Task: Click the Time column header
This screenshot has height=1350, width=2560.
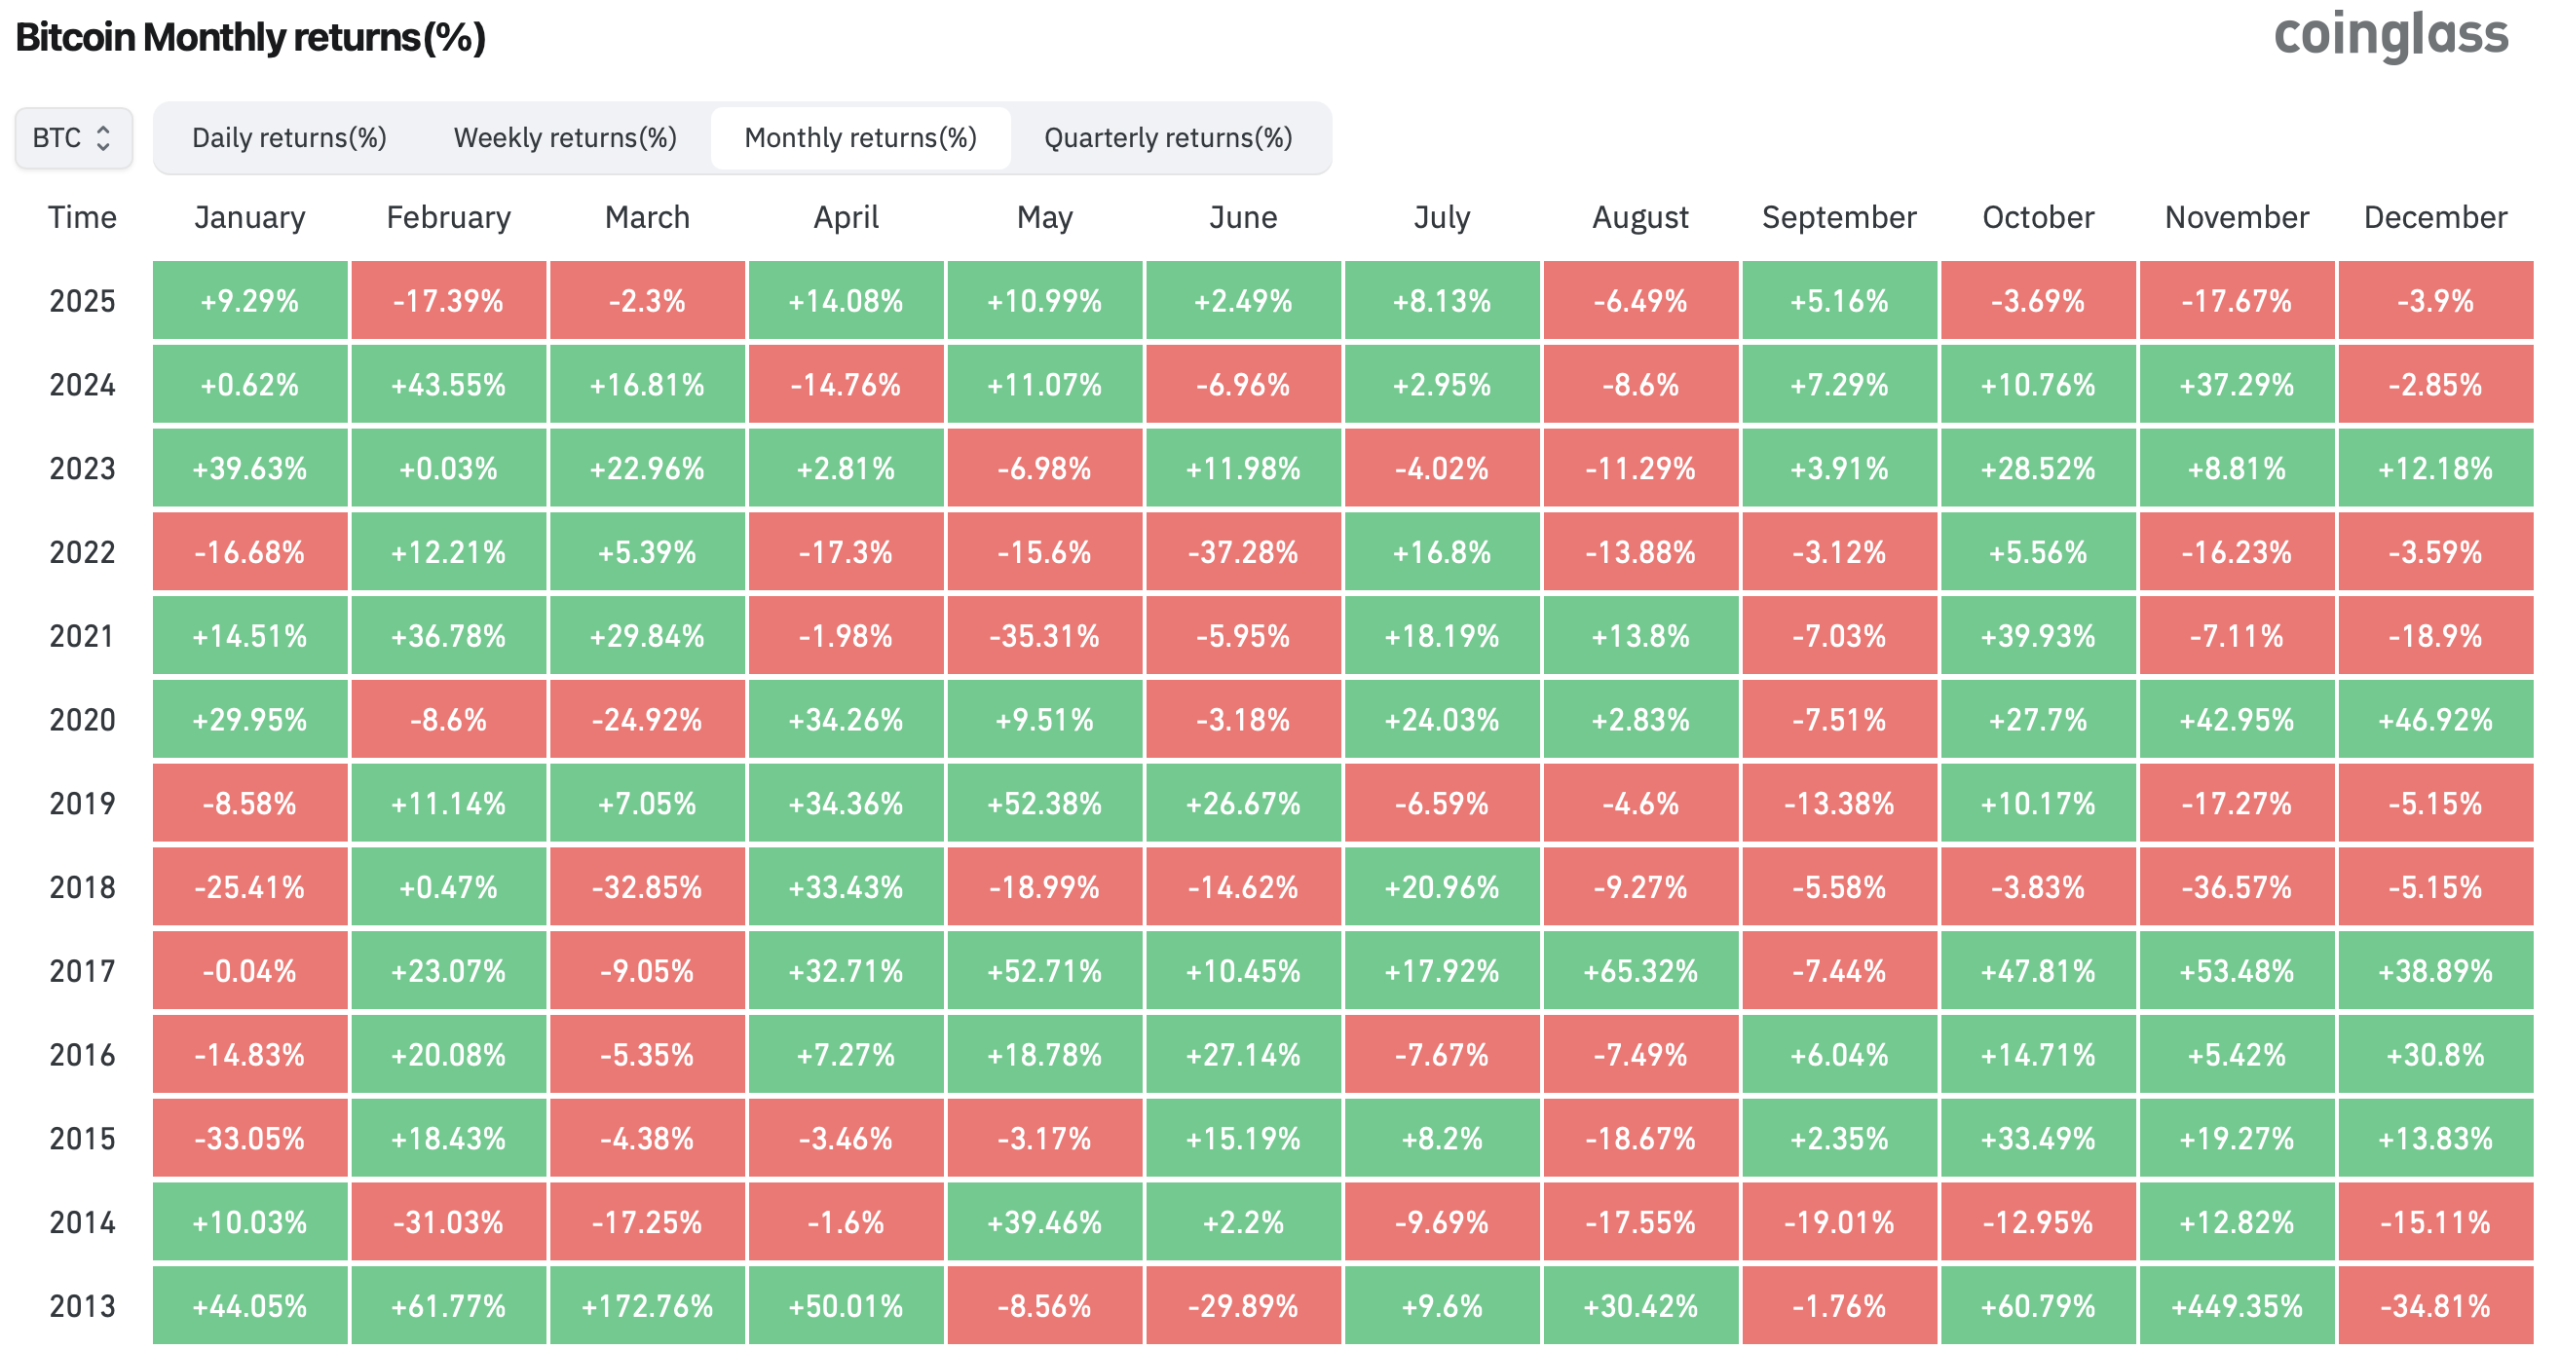Action: [x=82, y=218]
